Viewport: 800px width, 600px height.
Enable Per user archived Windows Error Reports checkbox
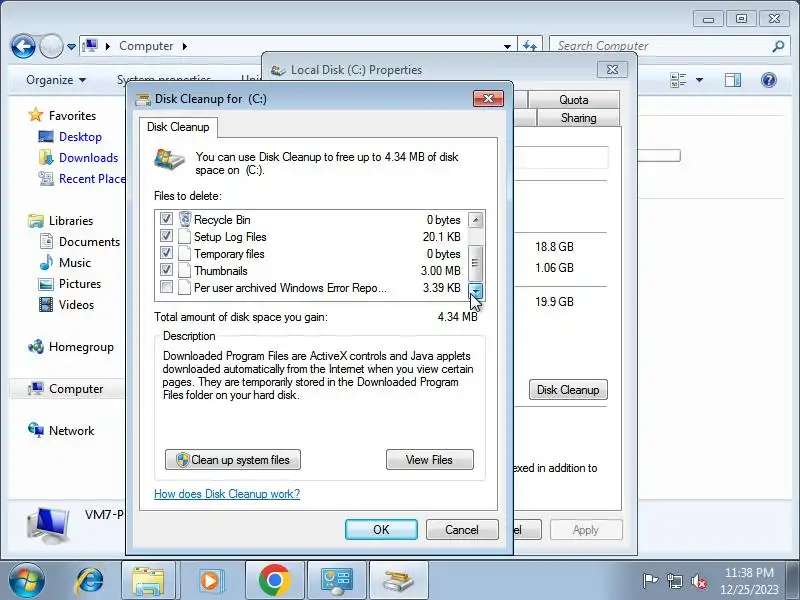pyautogui.click(x=166, y=287)
